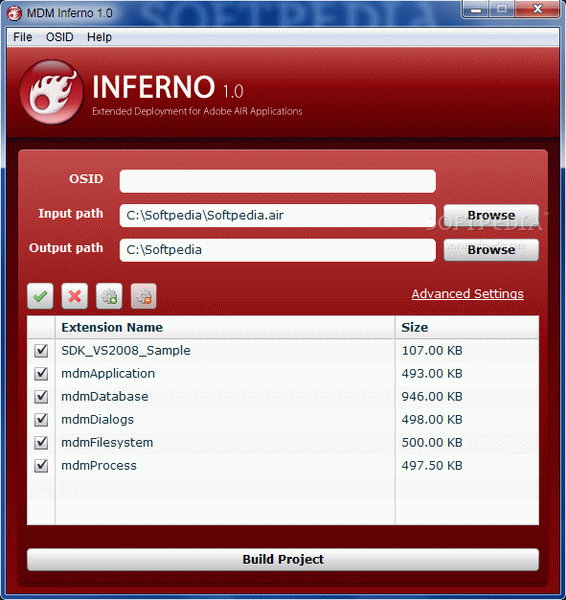Sort by the Extension Name column header
Image resolution: width=566 pixels, height=600 pixels.
point(225,328)
